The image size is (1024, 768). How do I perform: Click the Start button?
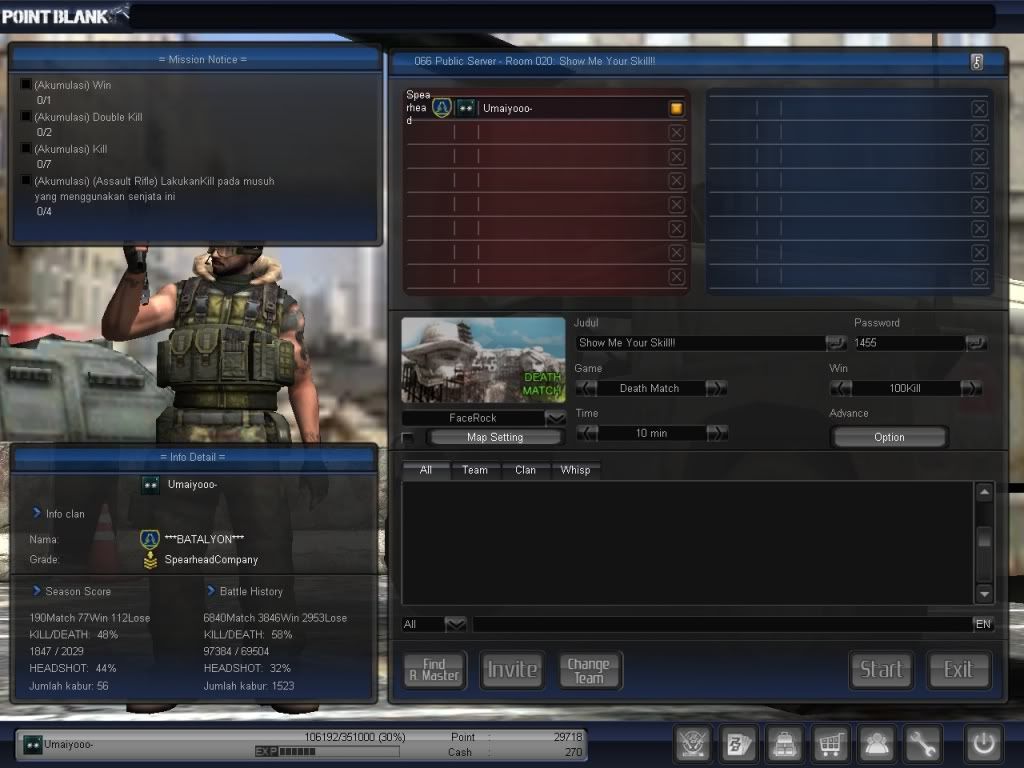[x=880, y=670]
